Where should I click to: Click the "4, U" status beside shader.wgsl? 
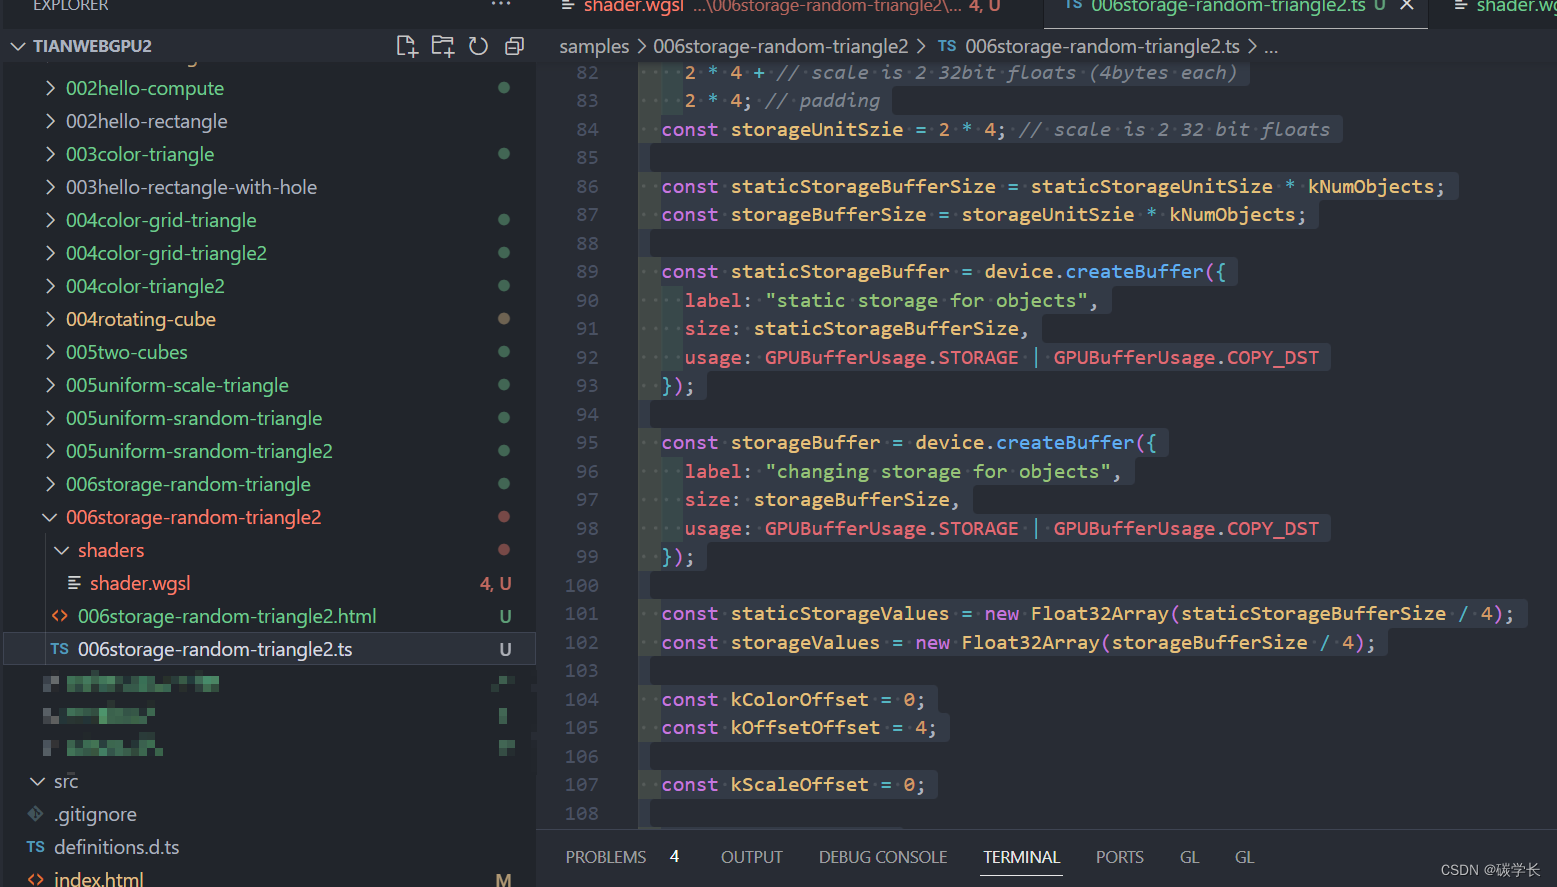coord(495,583)
